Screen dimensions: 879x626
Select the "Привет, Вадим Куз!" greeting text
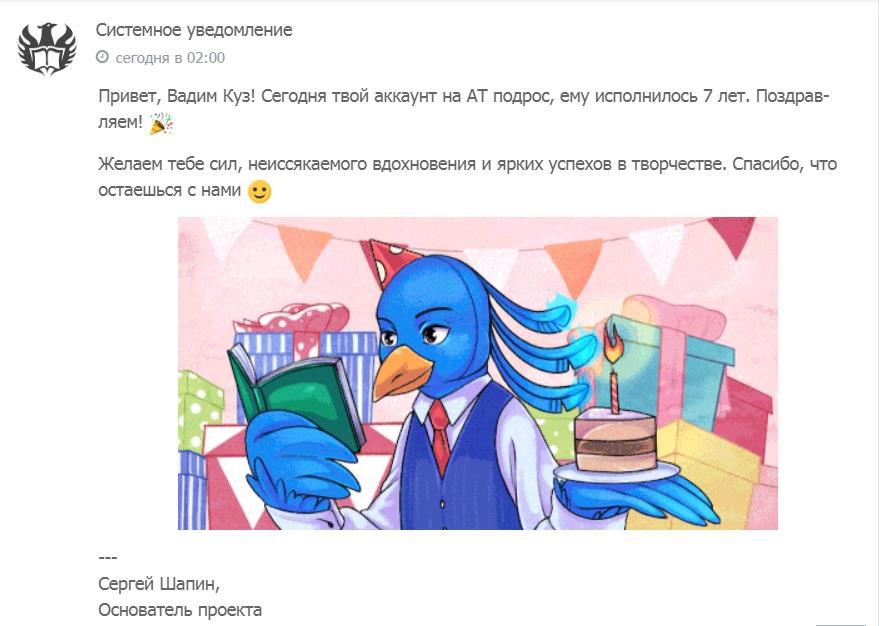click(177, 96)
